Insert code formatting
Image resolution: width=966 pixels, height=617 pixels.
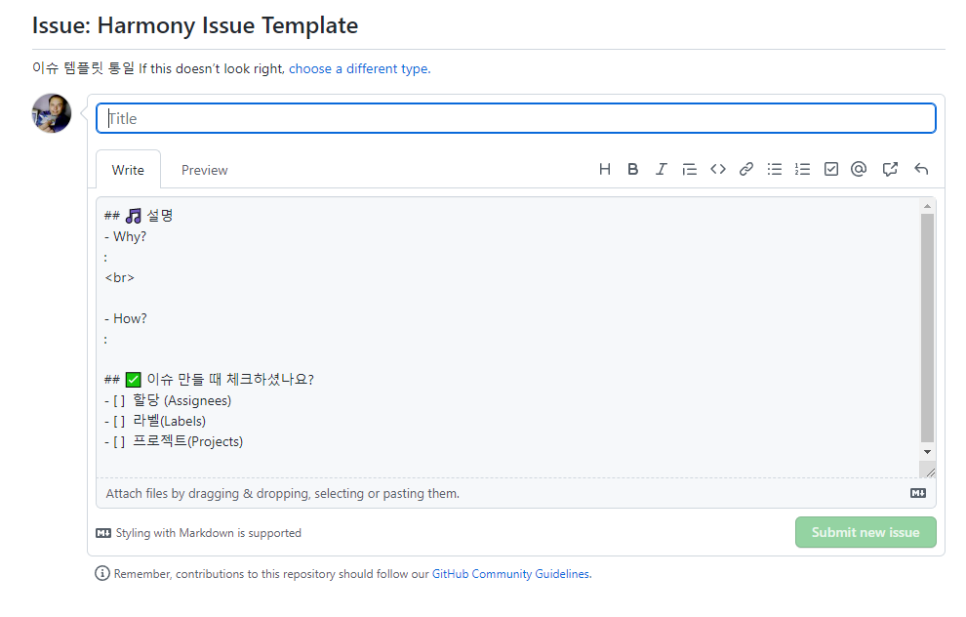pos(718,169)
